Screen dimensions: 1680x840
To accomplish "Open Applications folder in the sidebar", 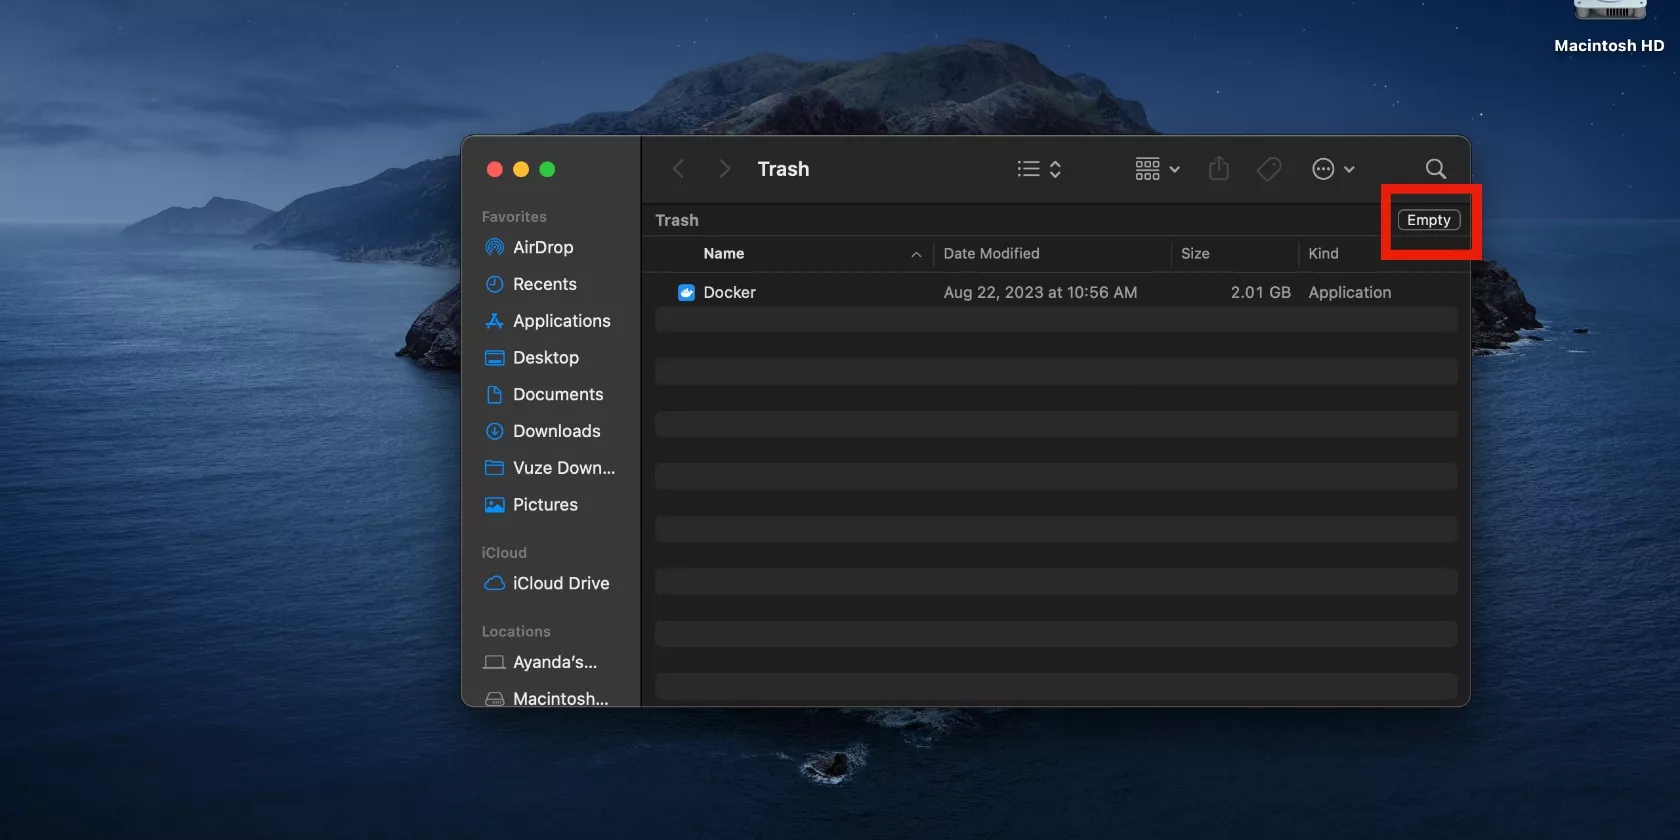I will [561, 321].
